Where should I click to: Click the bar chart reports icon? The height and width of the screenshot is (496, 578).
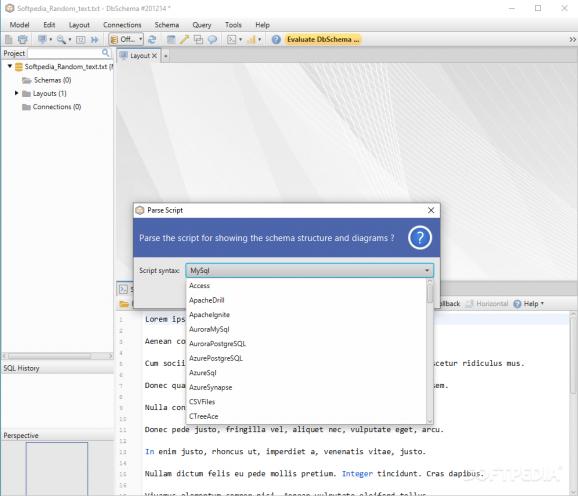[x=251, y=39]
